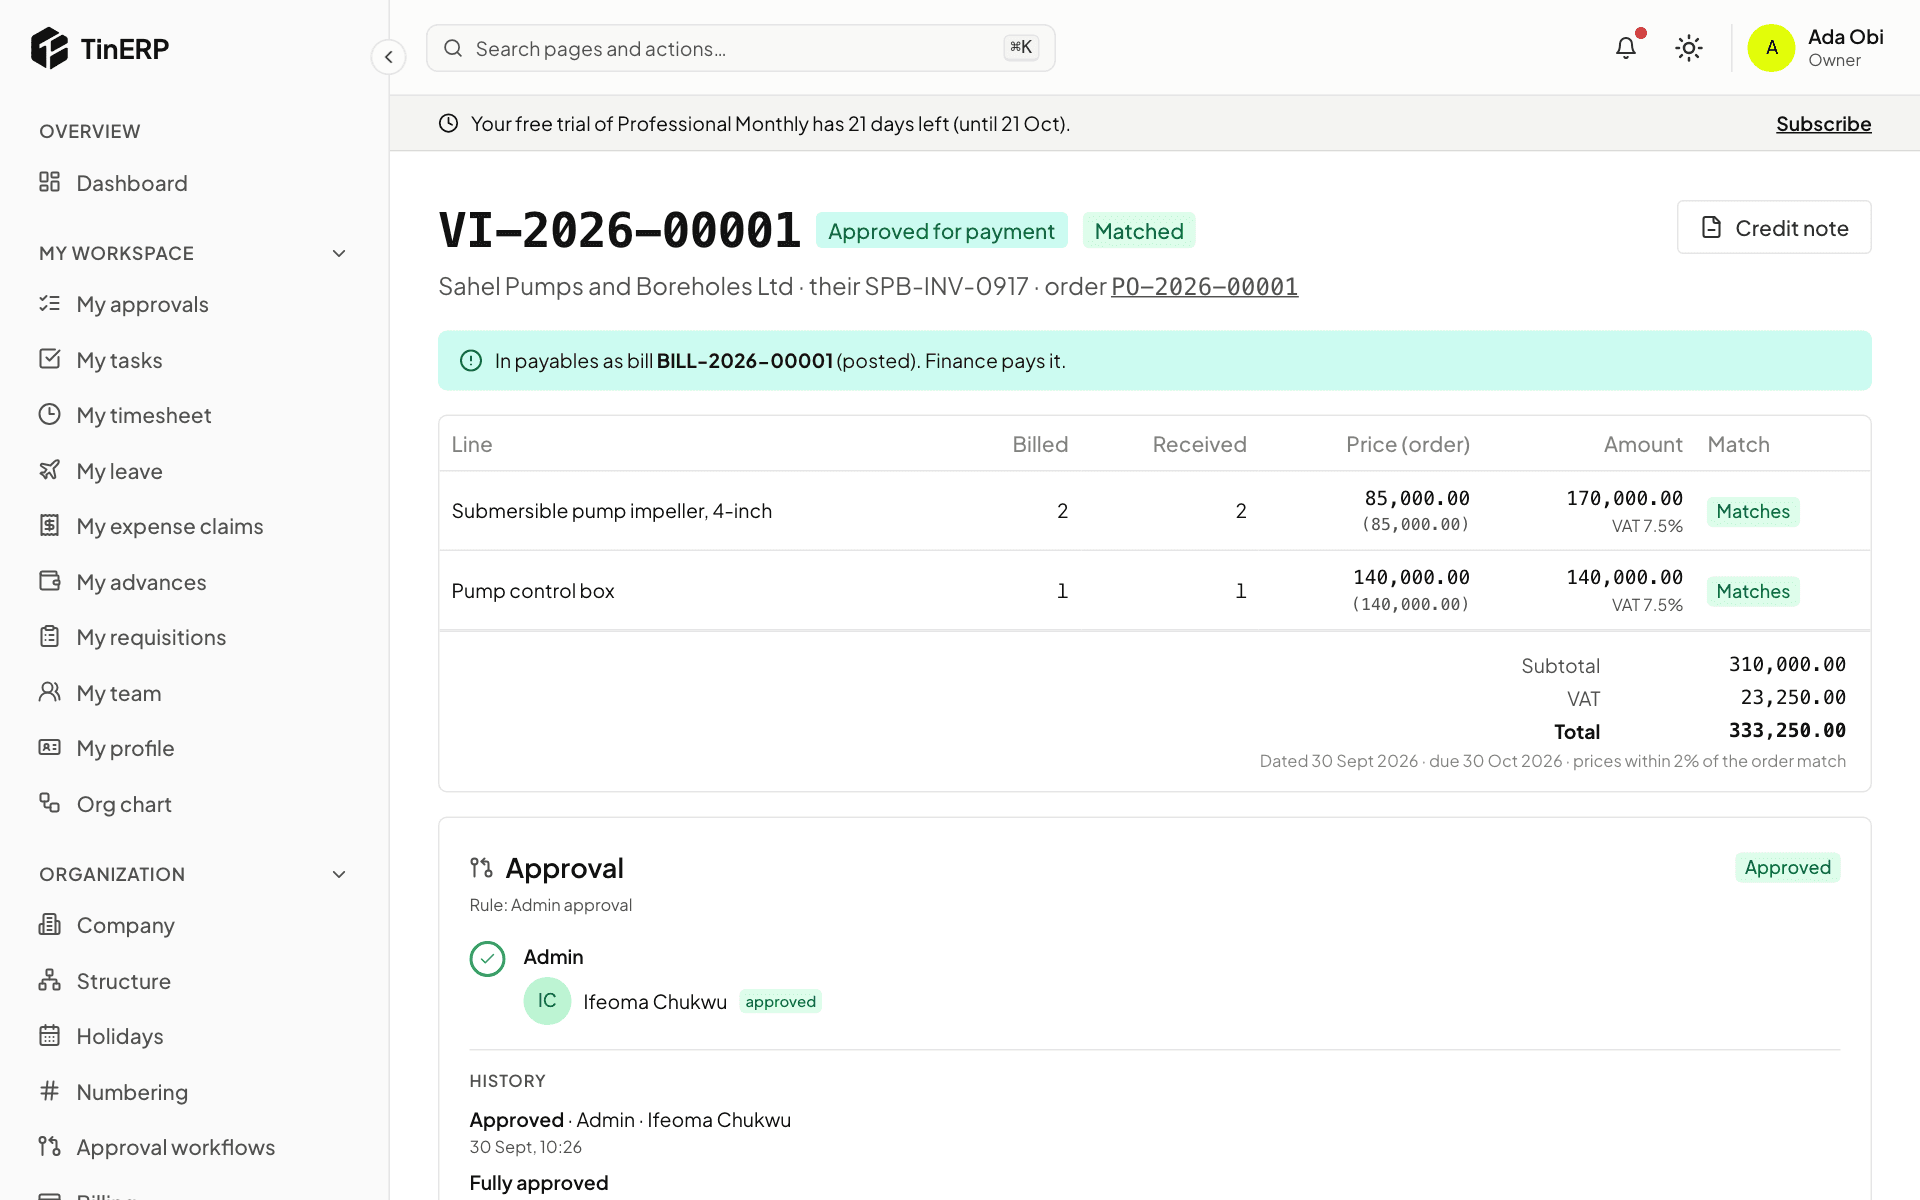Screen dimensions: 1920x1200
Task: Click the clock icon in trial banner
Action: 448,123
